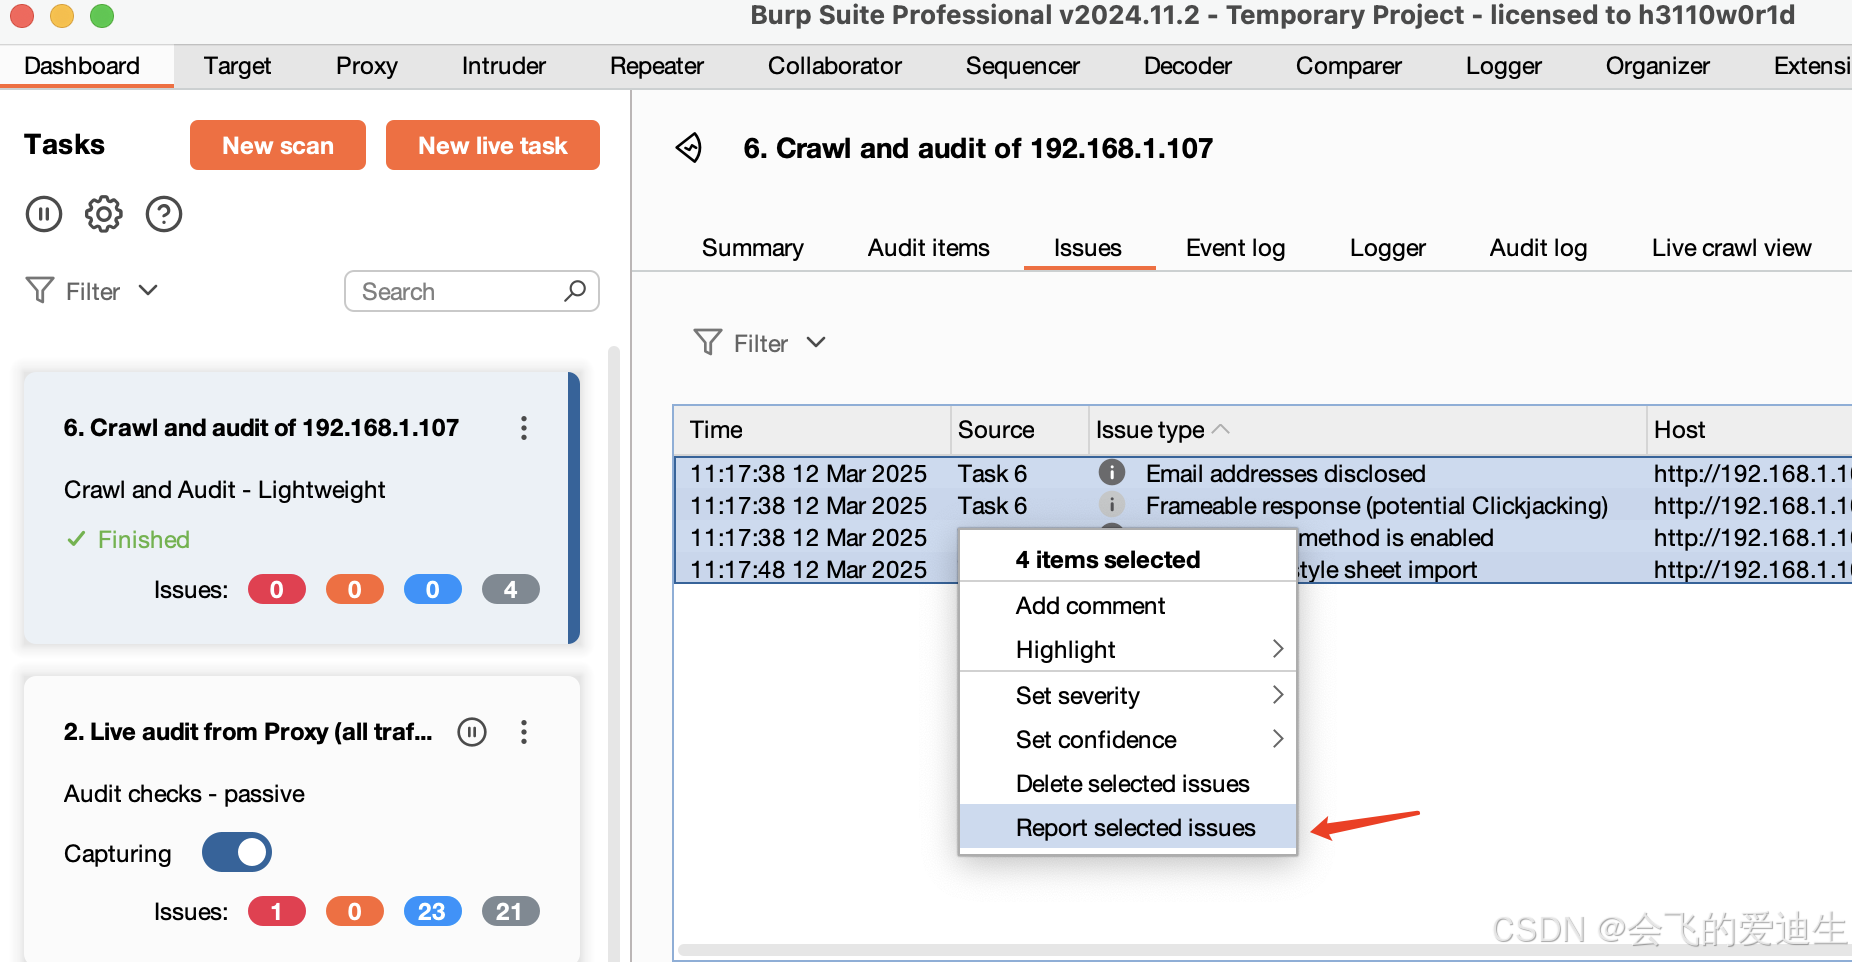Choose Add comment from context menu
The width and height of the screenshot is (1852, 962).
(1128, 606)
